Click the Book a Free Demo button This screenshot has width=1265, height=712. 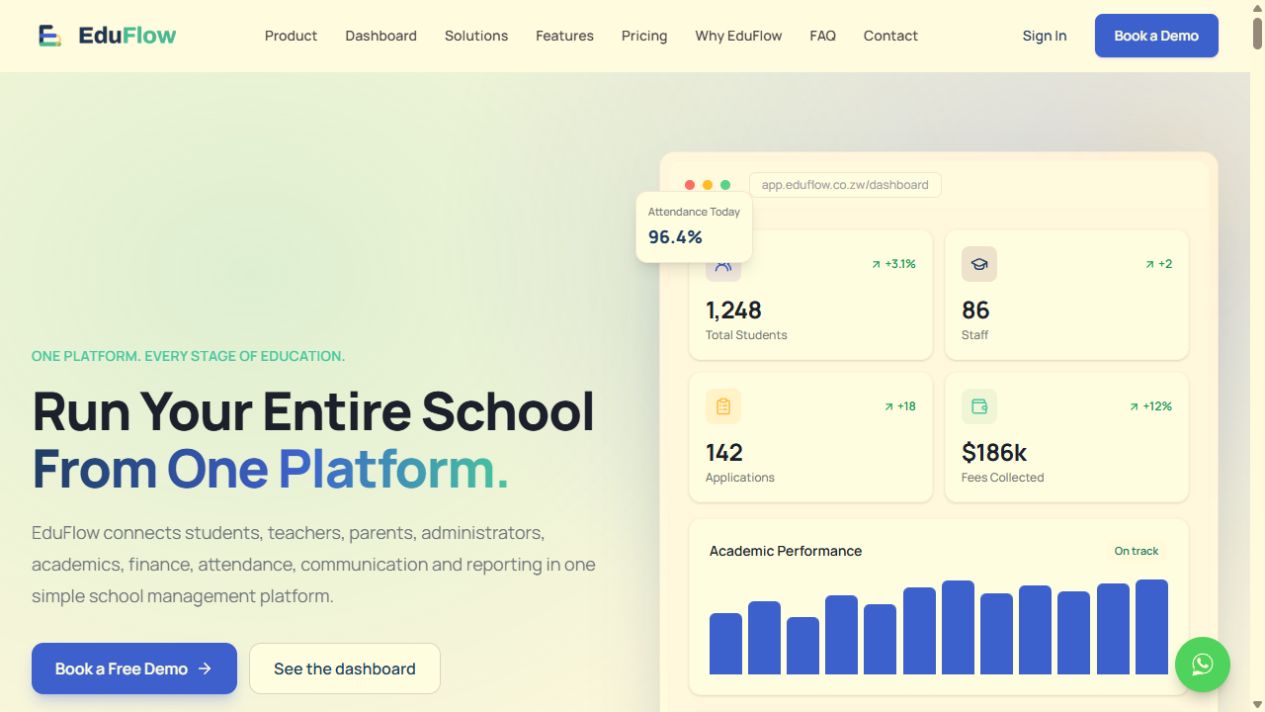134,668
